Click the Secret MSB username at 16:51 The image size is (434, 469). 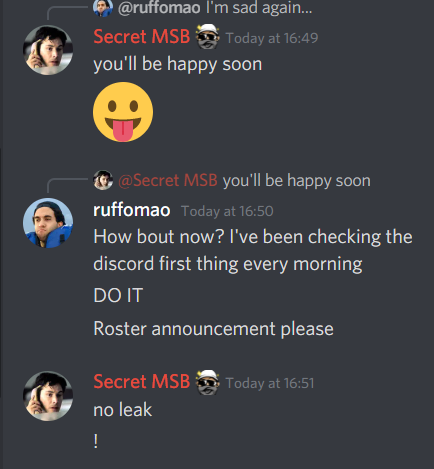(142, 382)
